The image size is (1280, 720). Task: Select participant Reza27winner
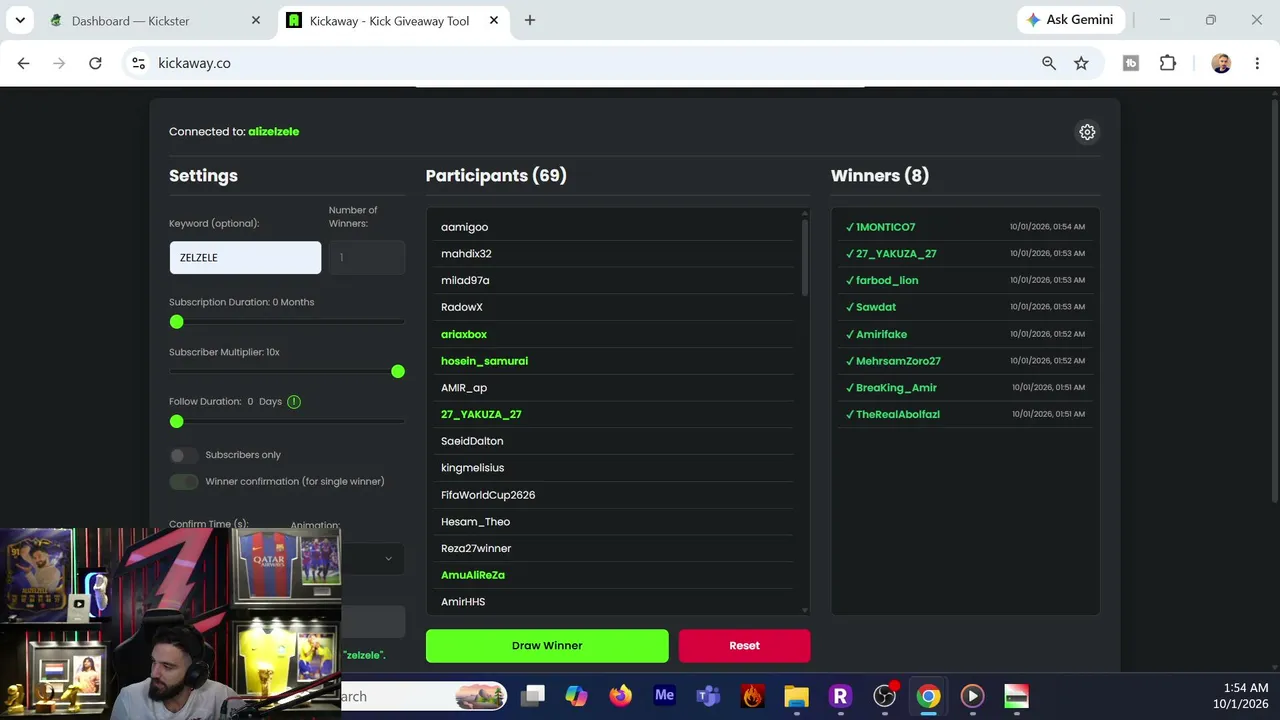(x=476, y=549)
